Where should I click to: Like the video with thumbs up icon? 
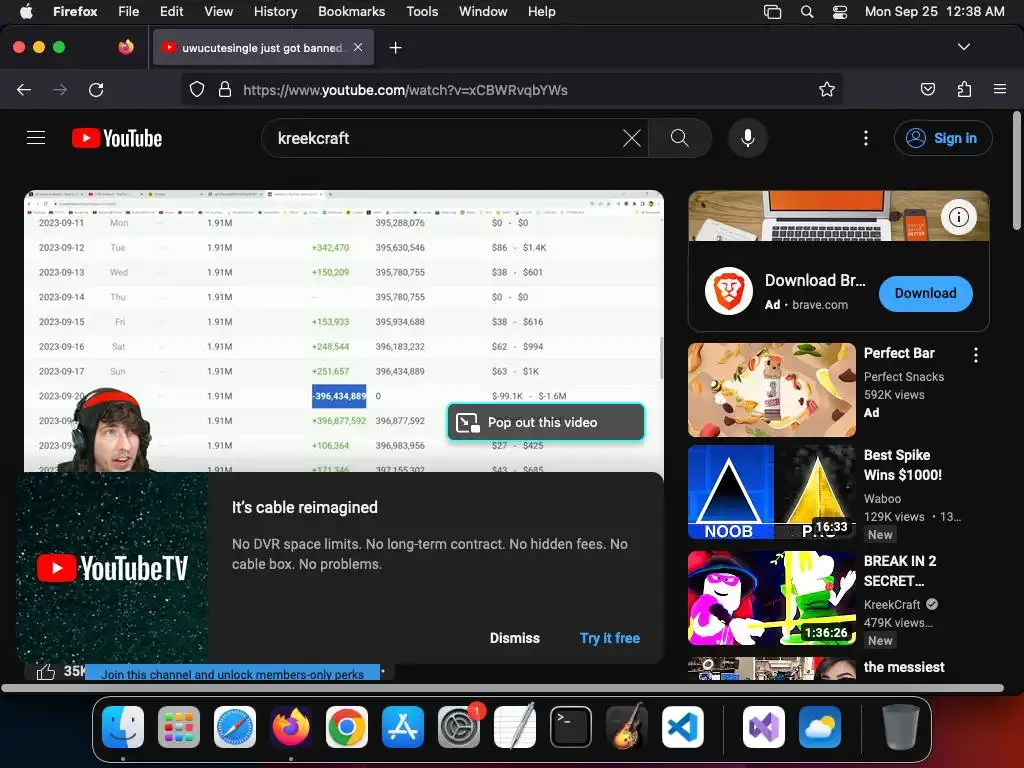click(x=46, y=672)
